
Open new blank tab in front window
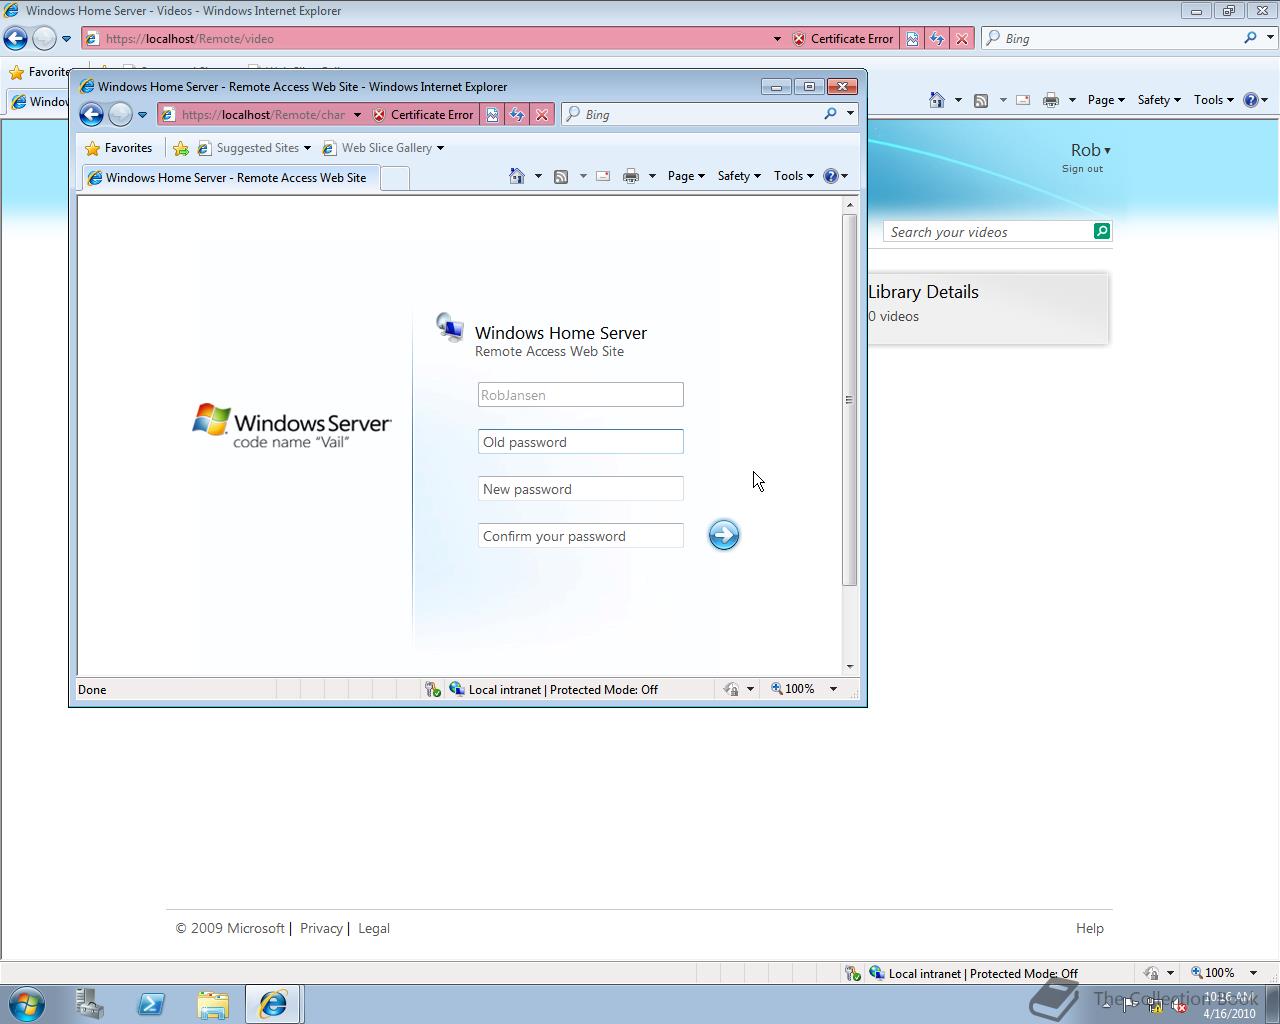tap(395, 178)
